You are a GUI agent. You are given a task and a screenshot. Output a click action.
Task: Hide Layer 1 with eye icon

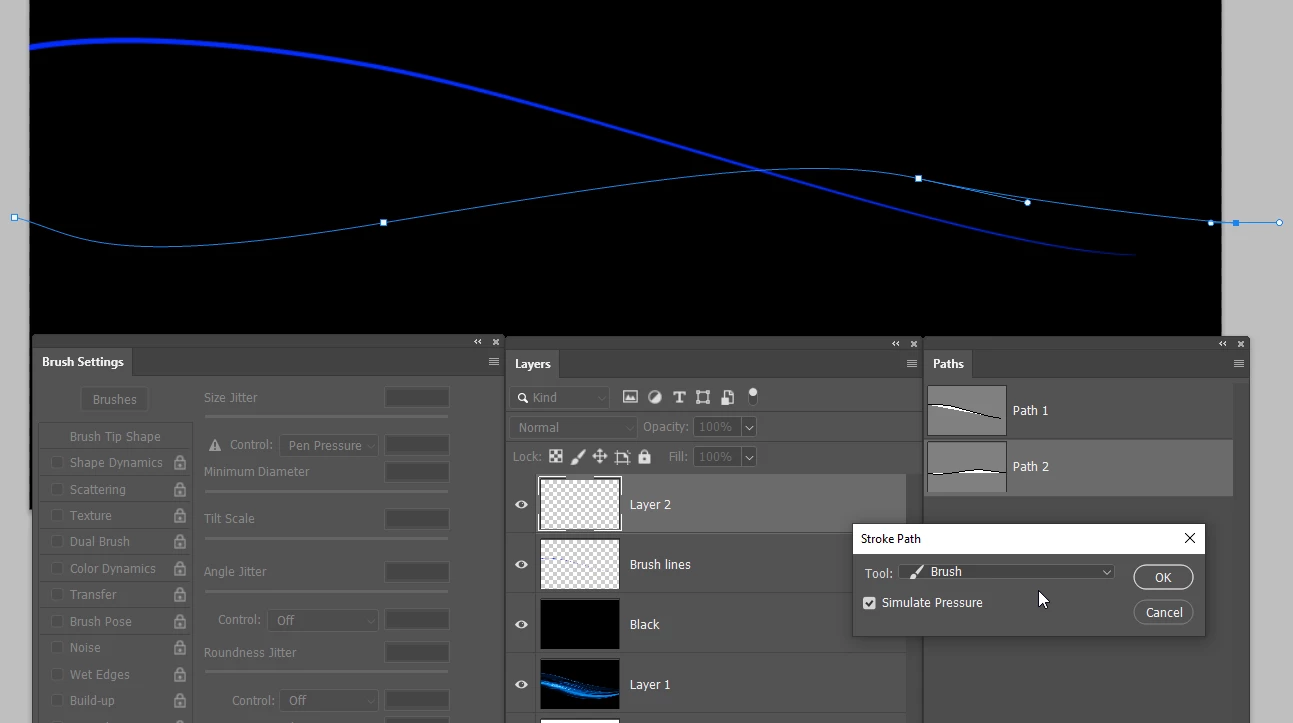coord(521,685)
